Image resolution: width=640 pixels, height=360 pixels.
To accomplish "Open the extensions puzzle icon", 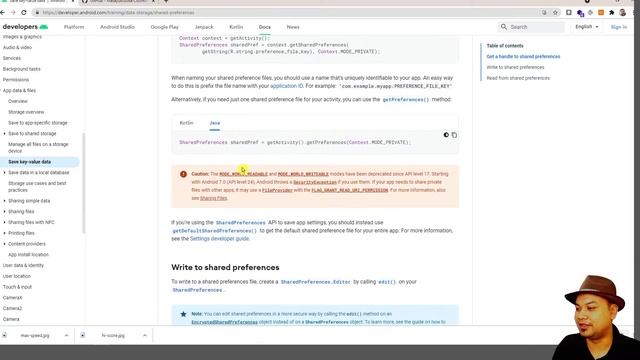I will 611,13.
